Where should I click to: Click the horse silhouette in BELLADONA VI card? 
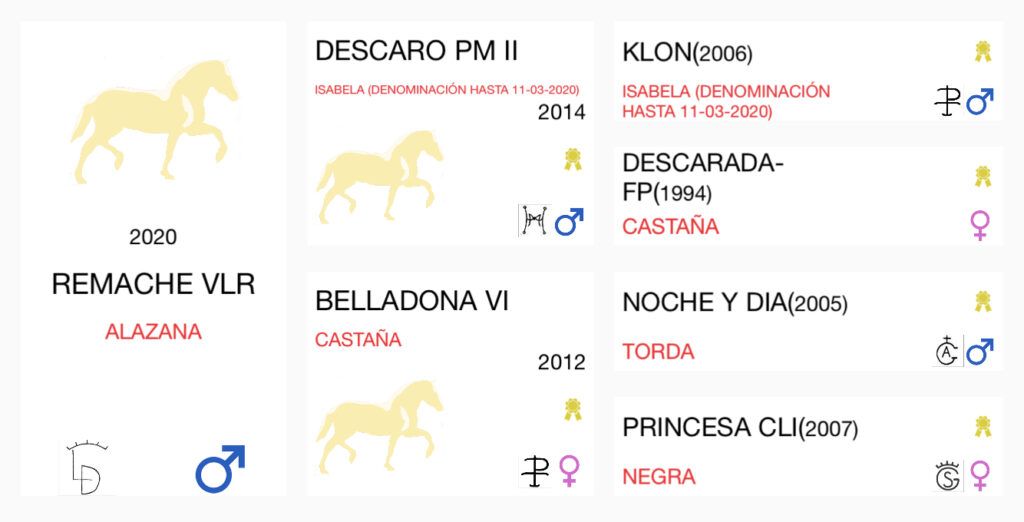point(379,427)
